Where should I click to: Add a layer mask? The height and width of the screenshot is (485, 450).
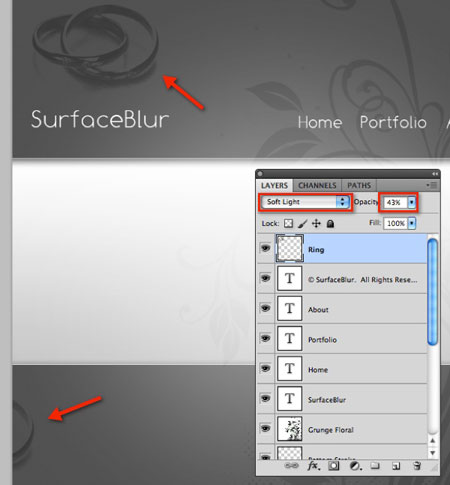coord(334,466)
